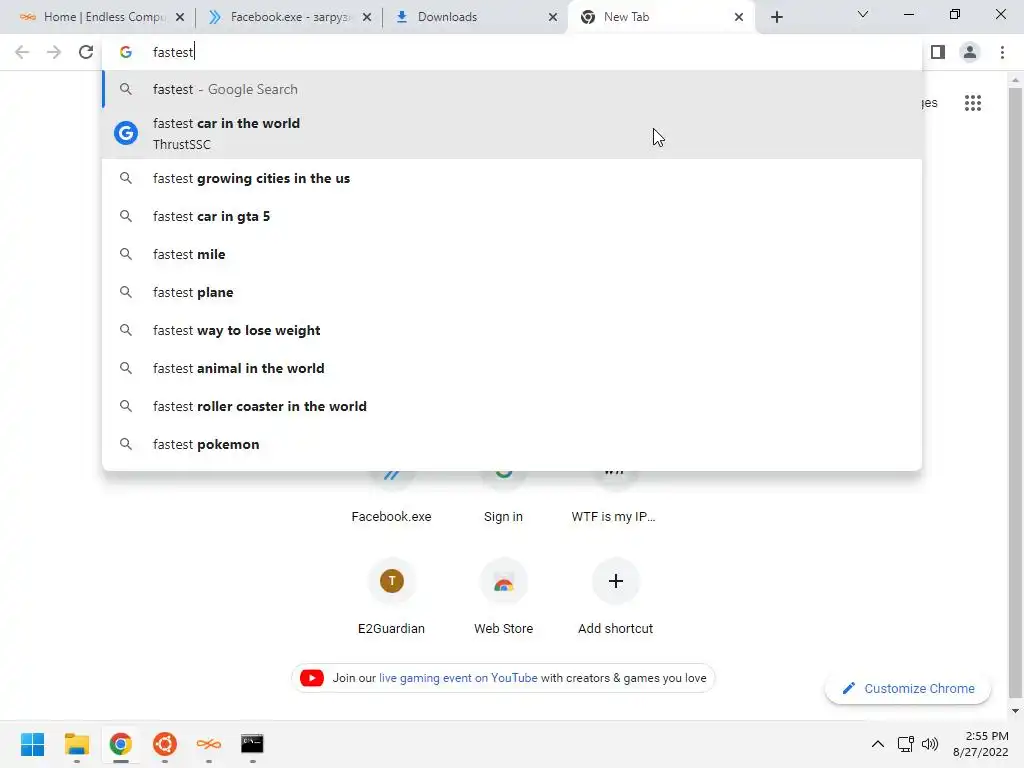This screenshot has width=1024, height=768.
Task: Toggle the side panel icon
Action: [938, 52]
